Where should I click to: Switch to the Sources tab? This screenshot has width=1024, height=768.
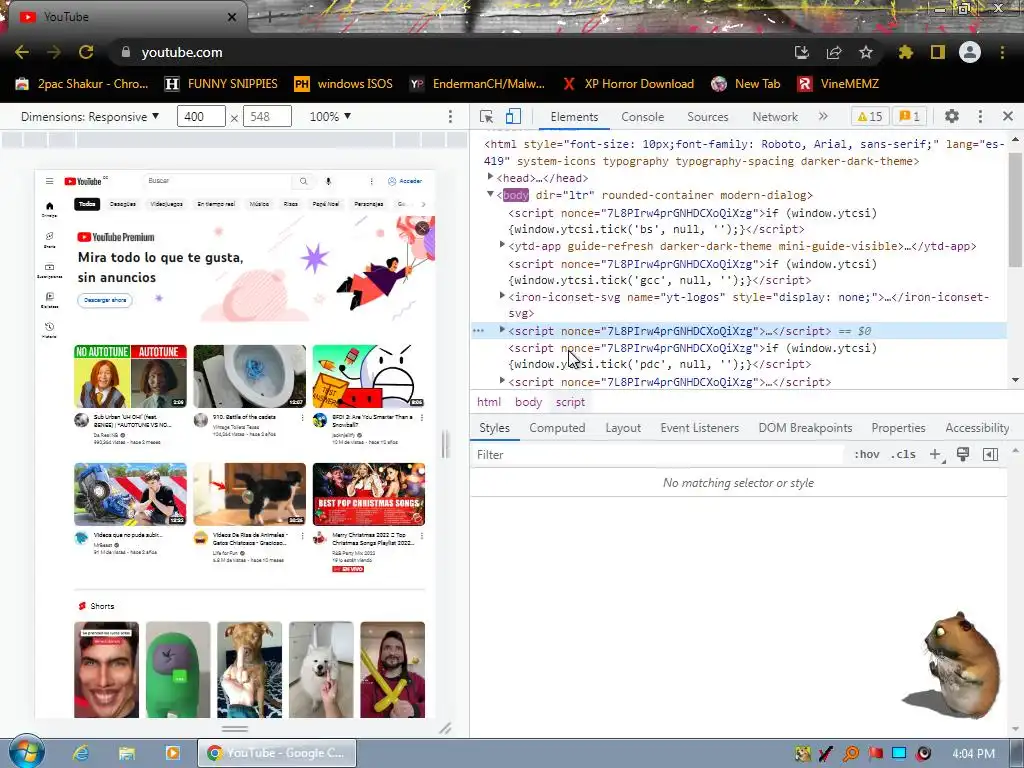click(x=707, y=116)
